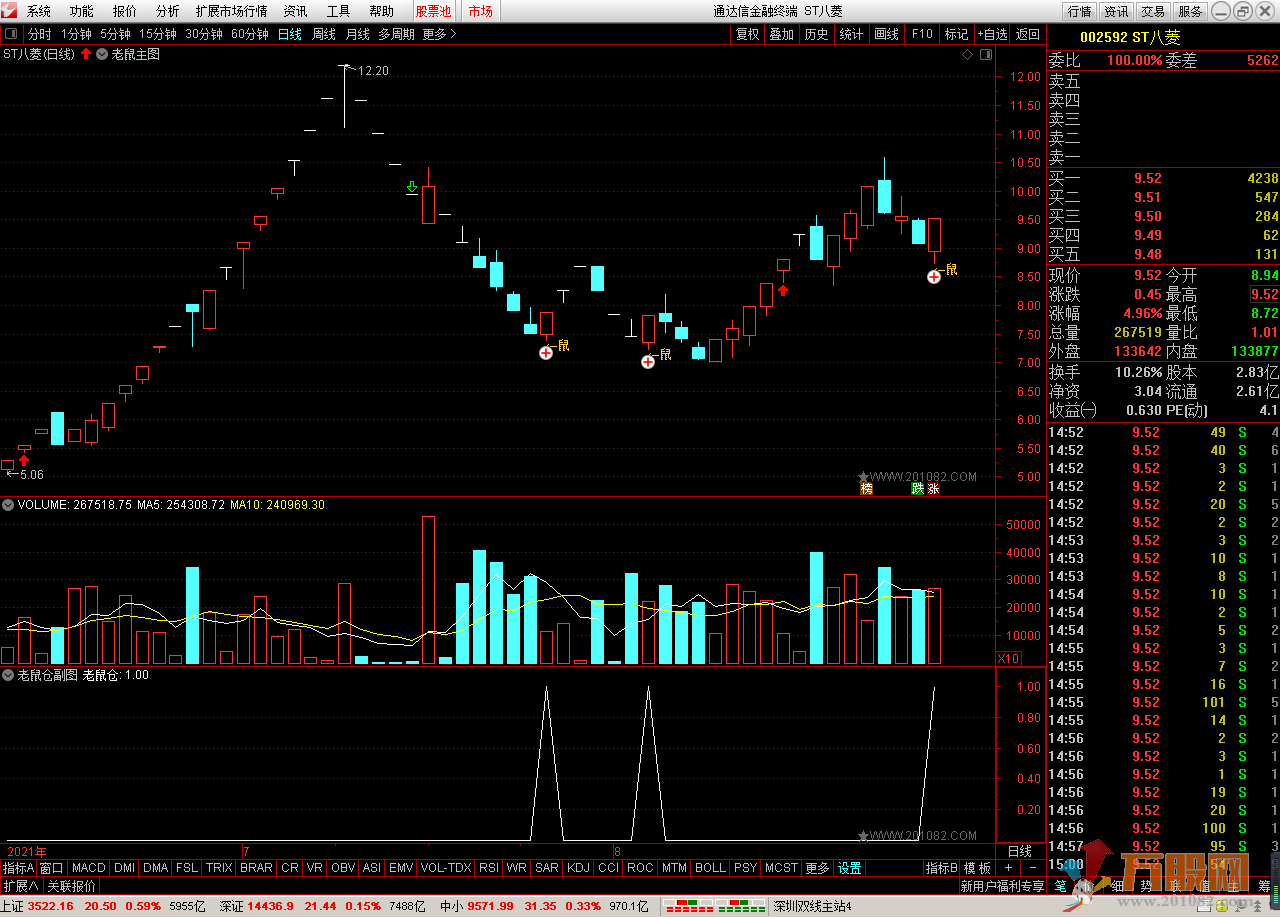Open the 功能 menu

pyautogui.click(x=82, y=11)
